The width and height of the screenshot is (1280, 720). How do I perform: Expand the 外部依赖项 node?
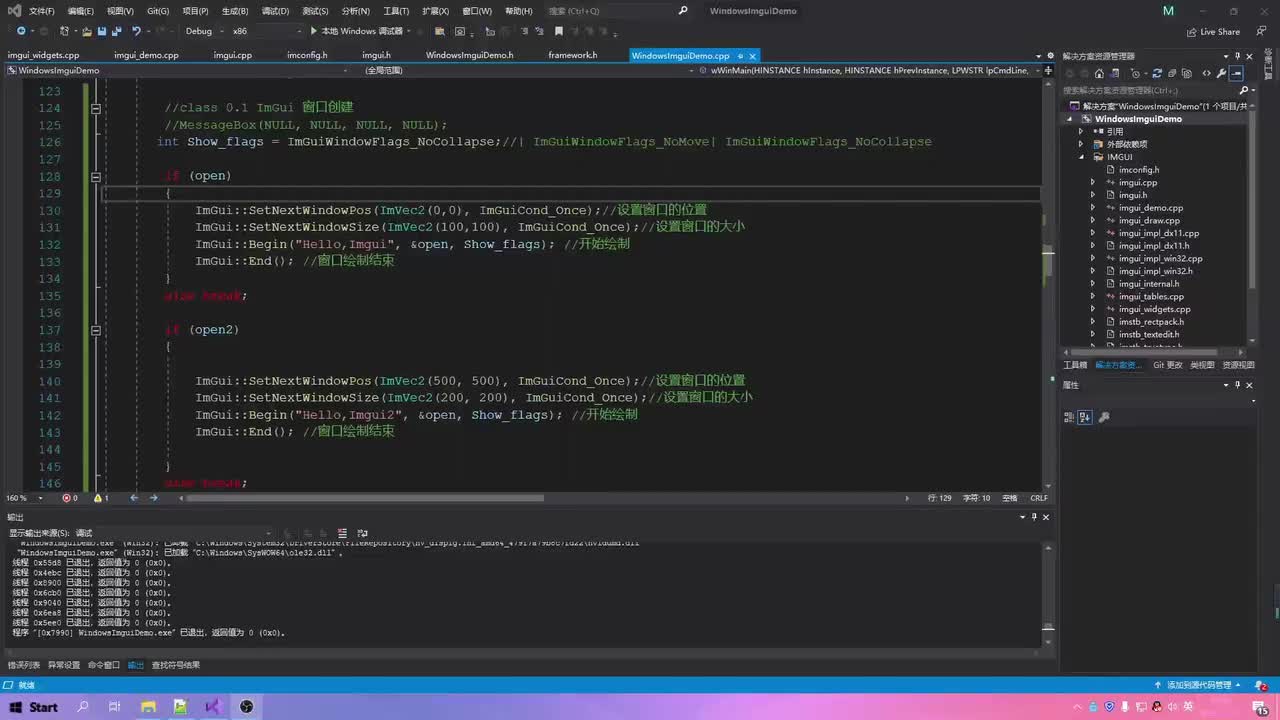[1081, 144]
